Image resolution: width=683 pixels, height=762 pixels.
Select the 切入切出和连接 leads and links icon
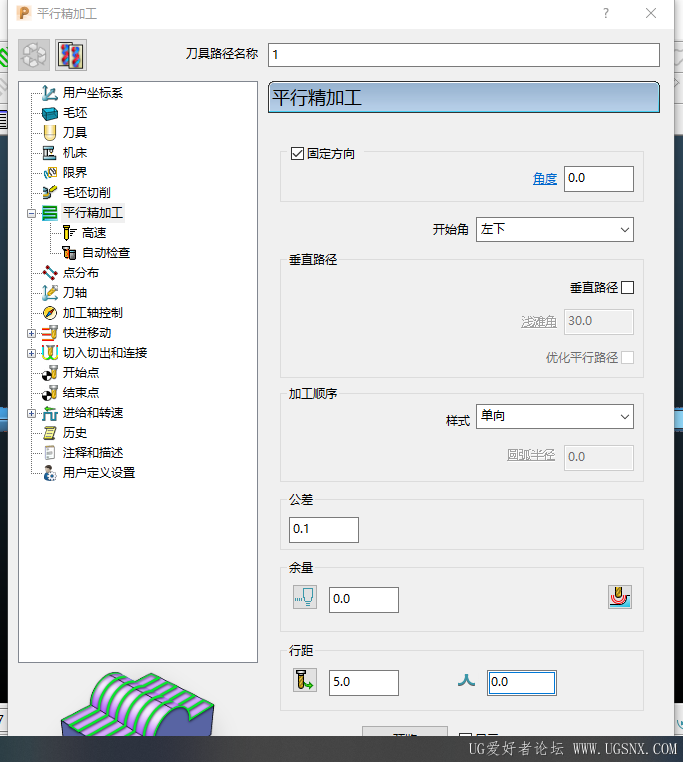point(50,353)
